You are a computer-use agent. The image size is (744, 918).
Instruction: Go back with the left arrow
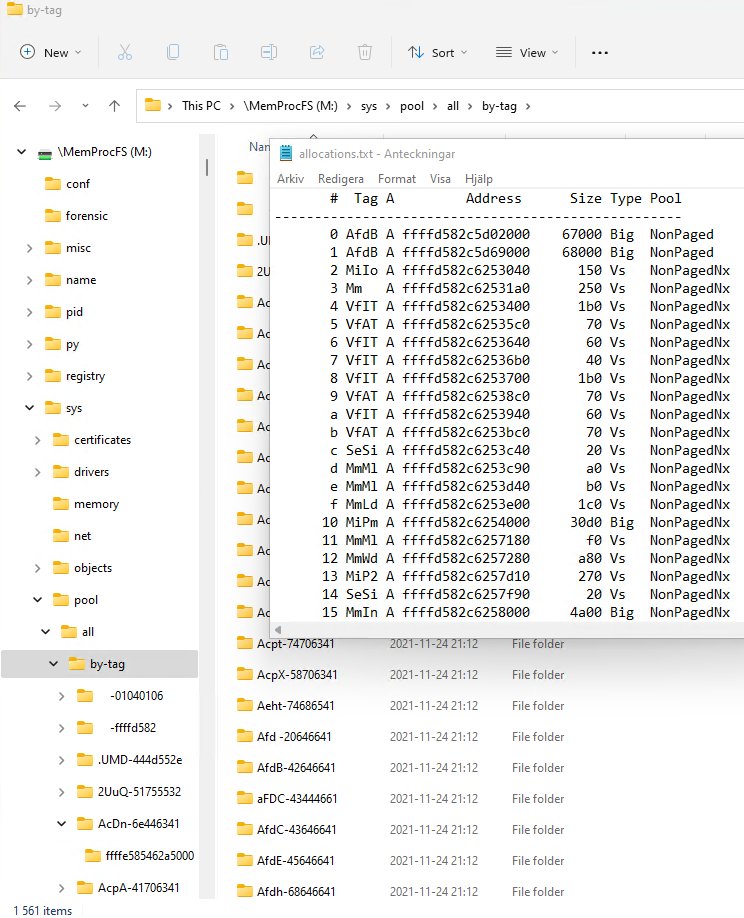[x=20, y=106]
